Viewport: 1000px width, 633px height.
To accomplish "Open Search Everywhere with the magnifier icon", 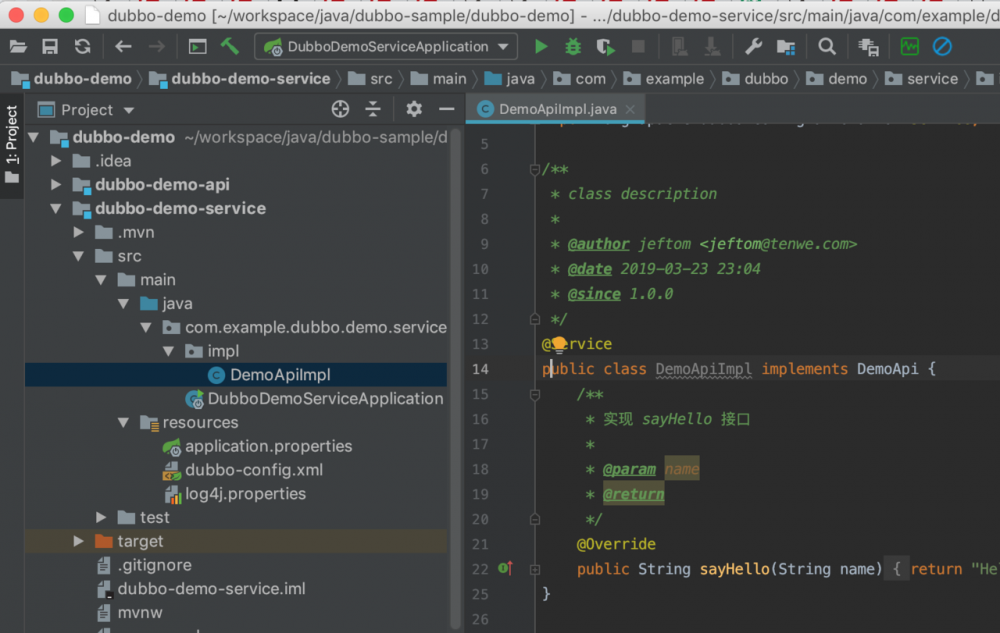I will click(826, 46).
